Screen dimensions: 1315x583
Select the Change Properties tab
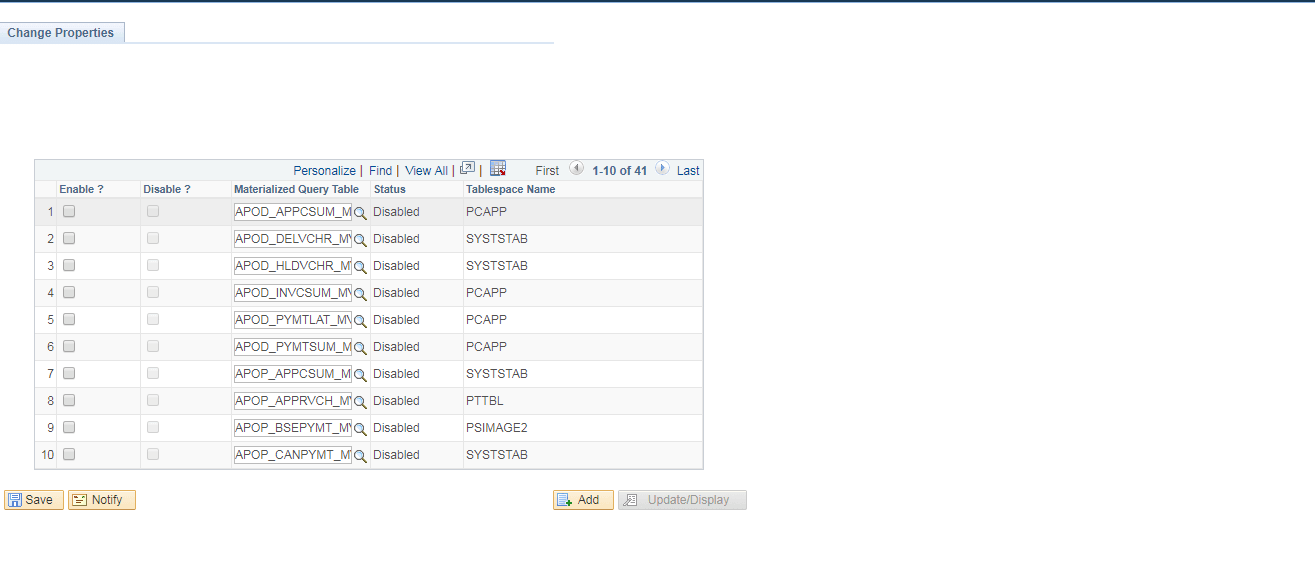tap(61, 33)
